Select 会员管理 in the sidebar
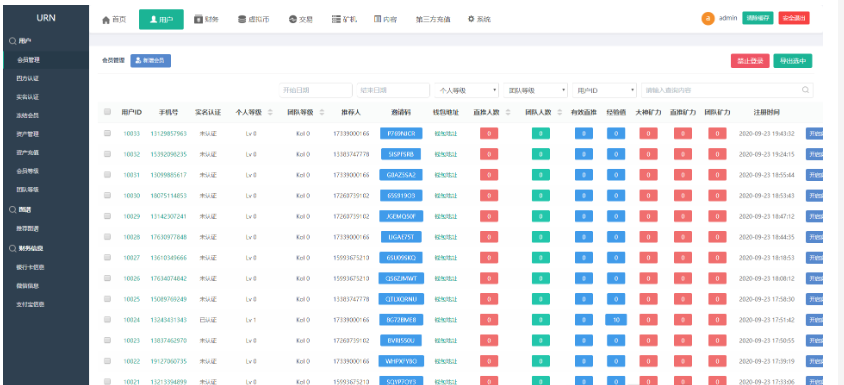The height and width of the screenshot is (385, 844). (x=28, y=60)
